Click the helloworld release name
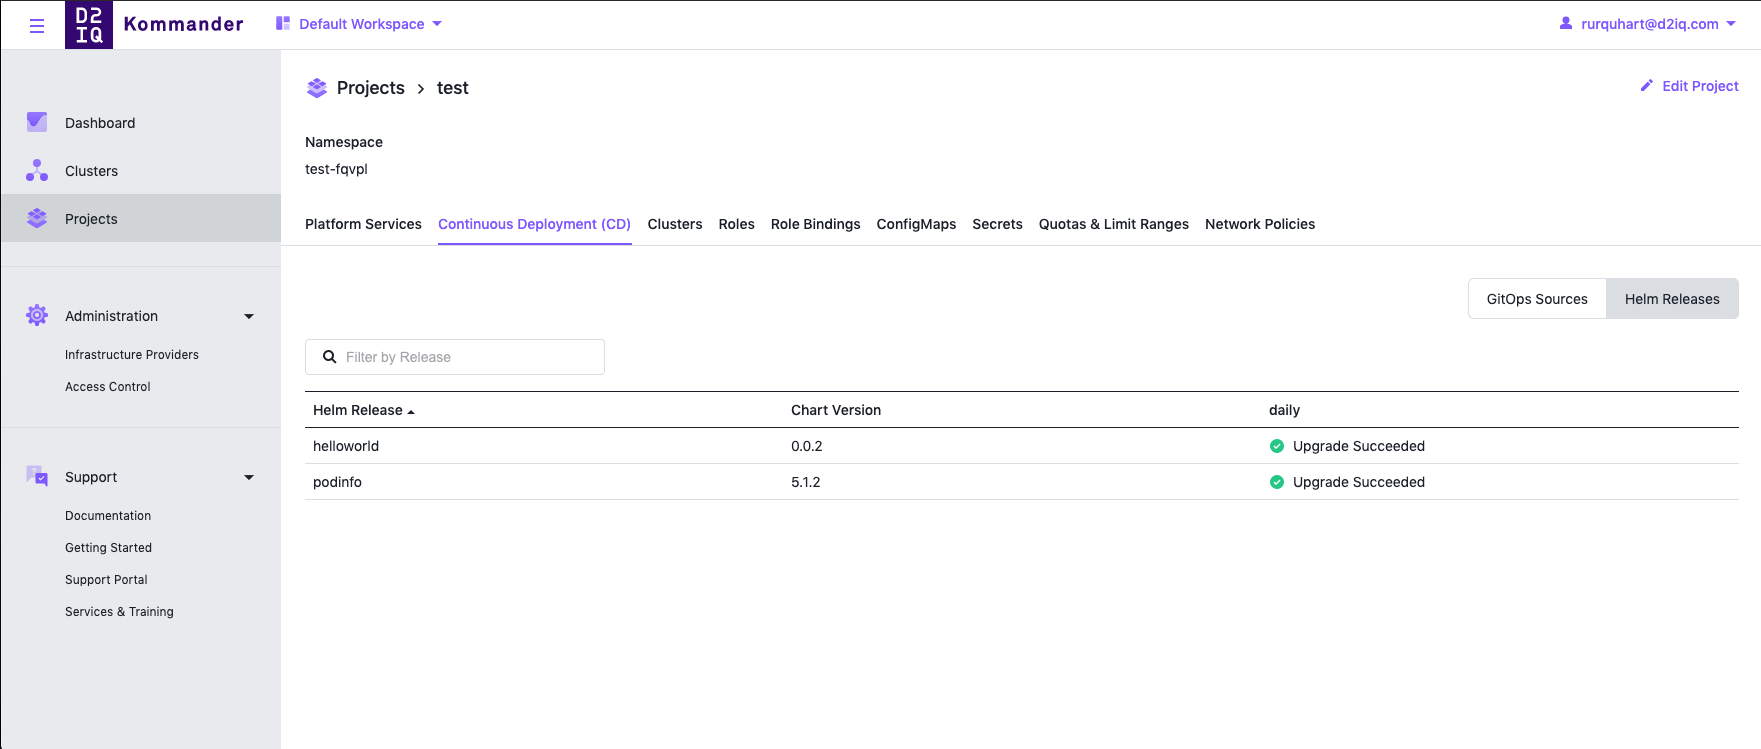 click(346, 446)
